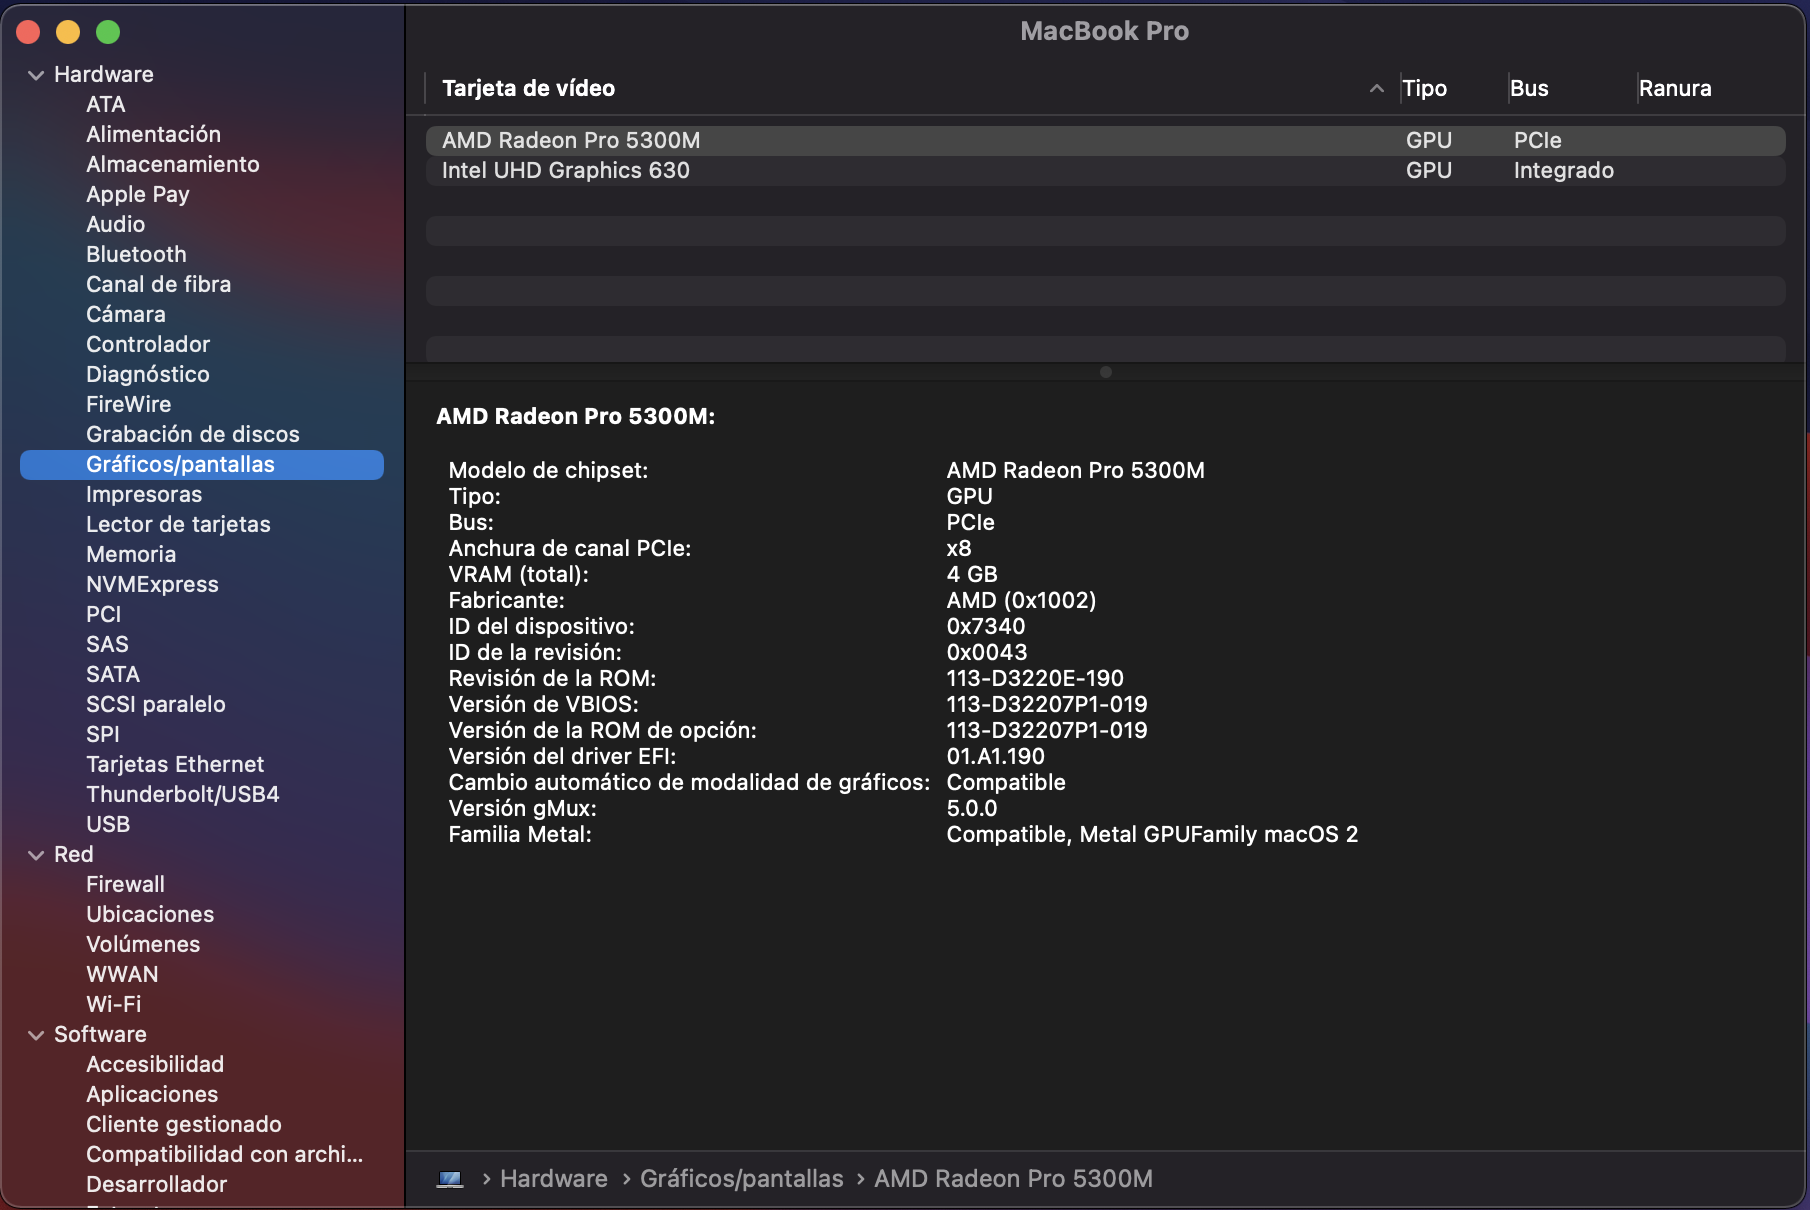This screenshot has height=1210, width=1810.
Task: Click the split pane divider handle
Action: [x=1105, y=372]
